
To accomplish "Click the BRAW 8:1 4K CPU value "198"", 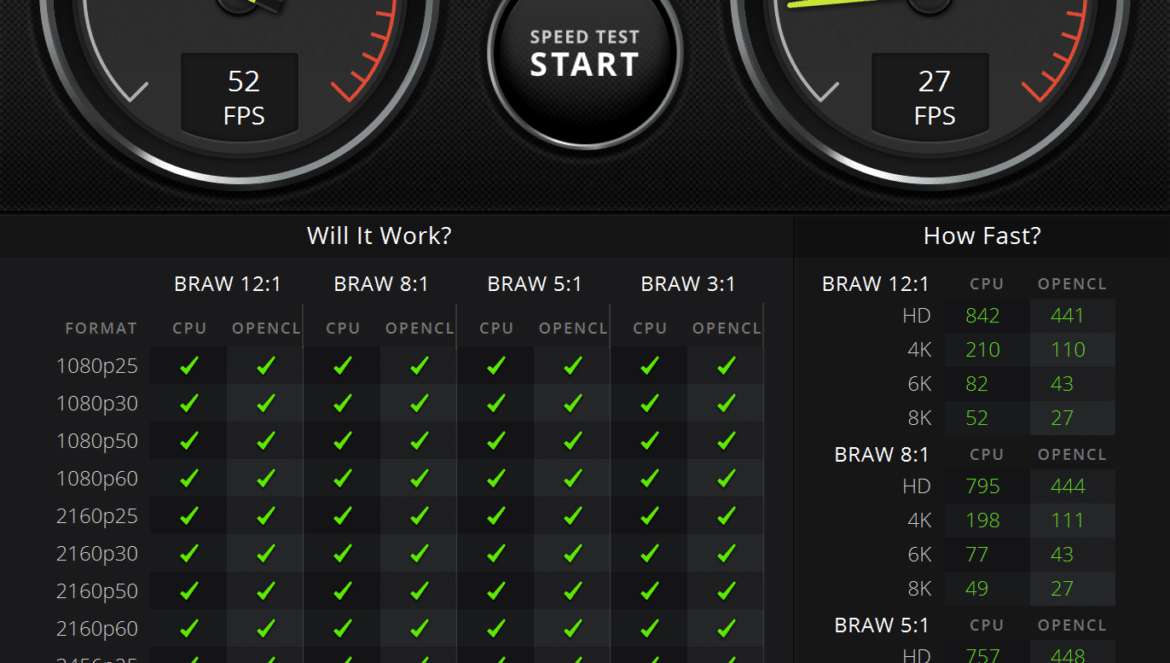I will click(x=982, y=521).
